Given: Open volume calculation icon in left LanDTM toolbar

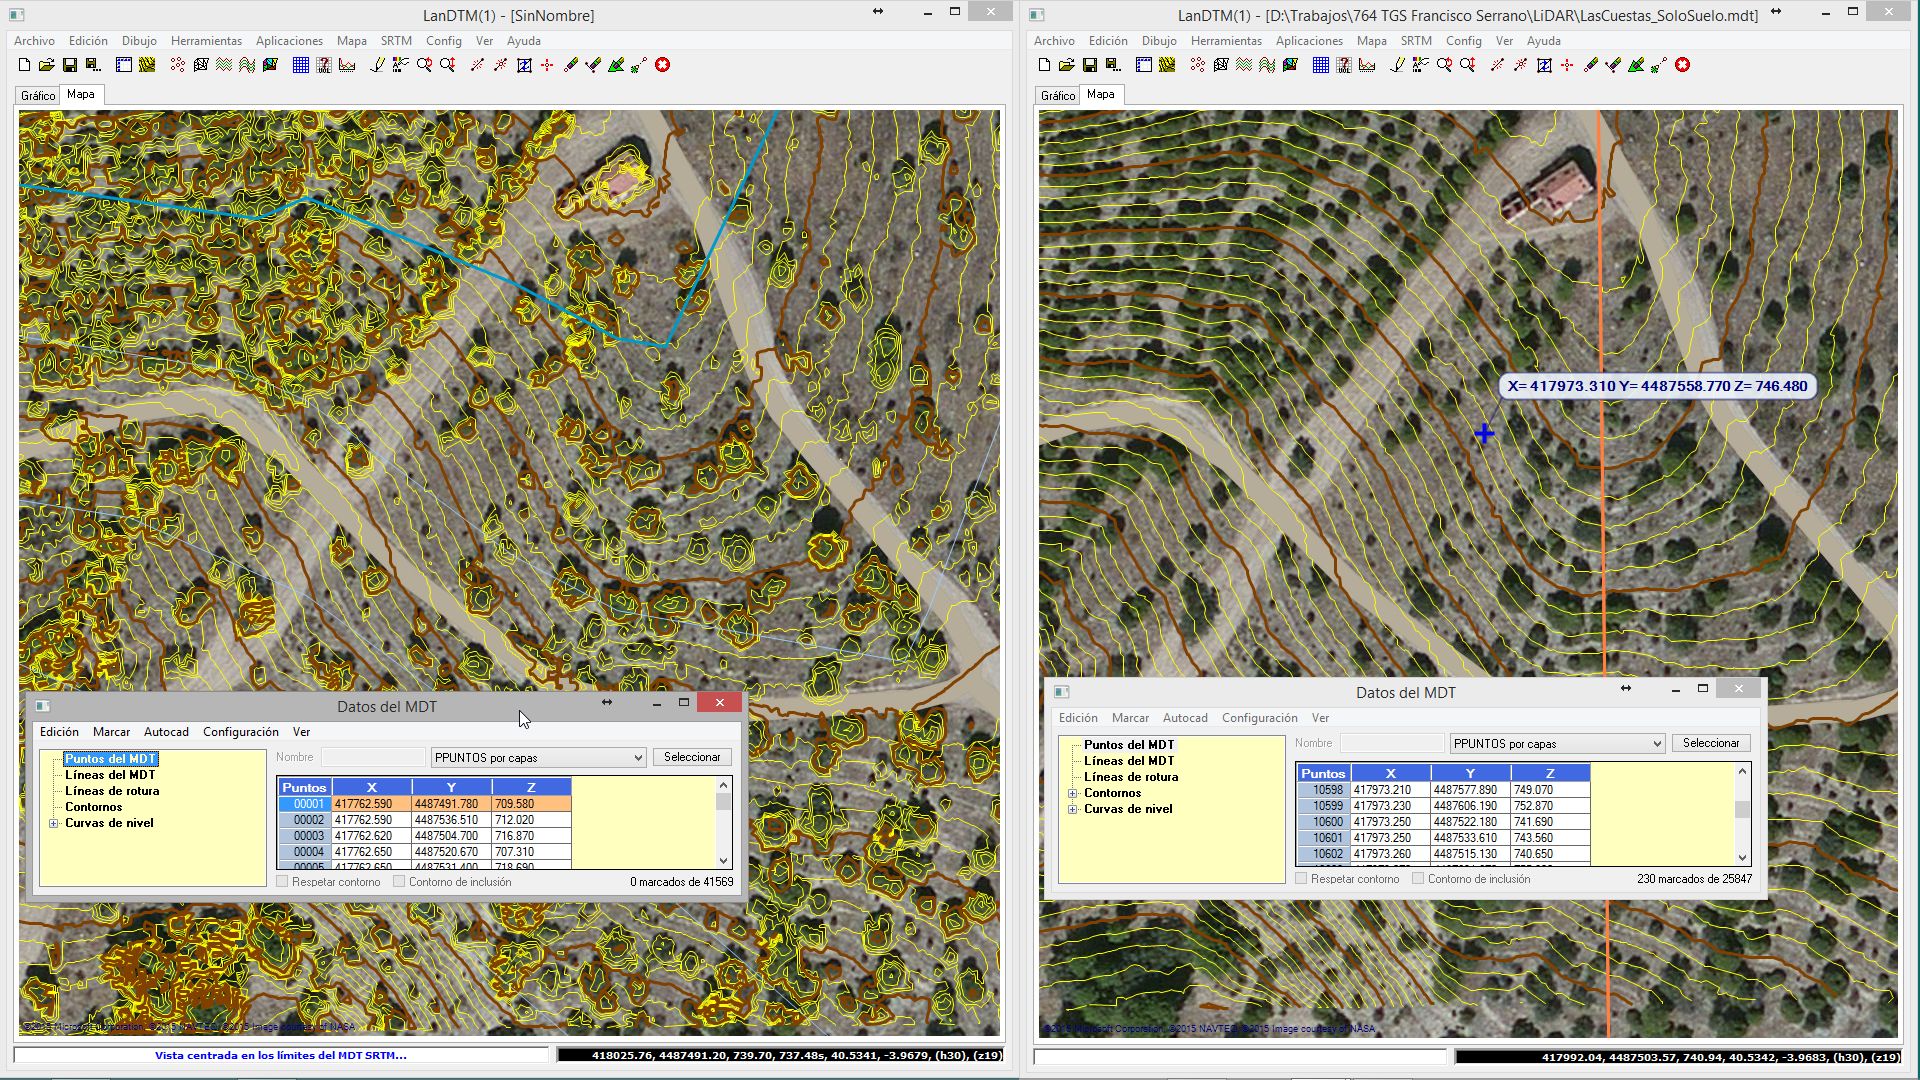Looking at the screenshot, I should click(324, 65).
